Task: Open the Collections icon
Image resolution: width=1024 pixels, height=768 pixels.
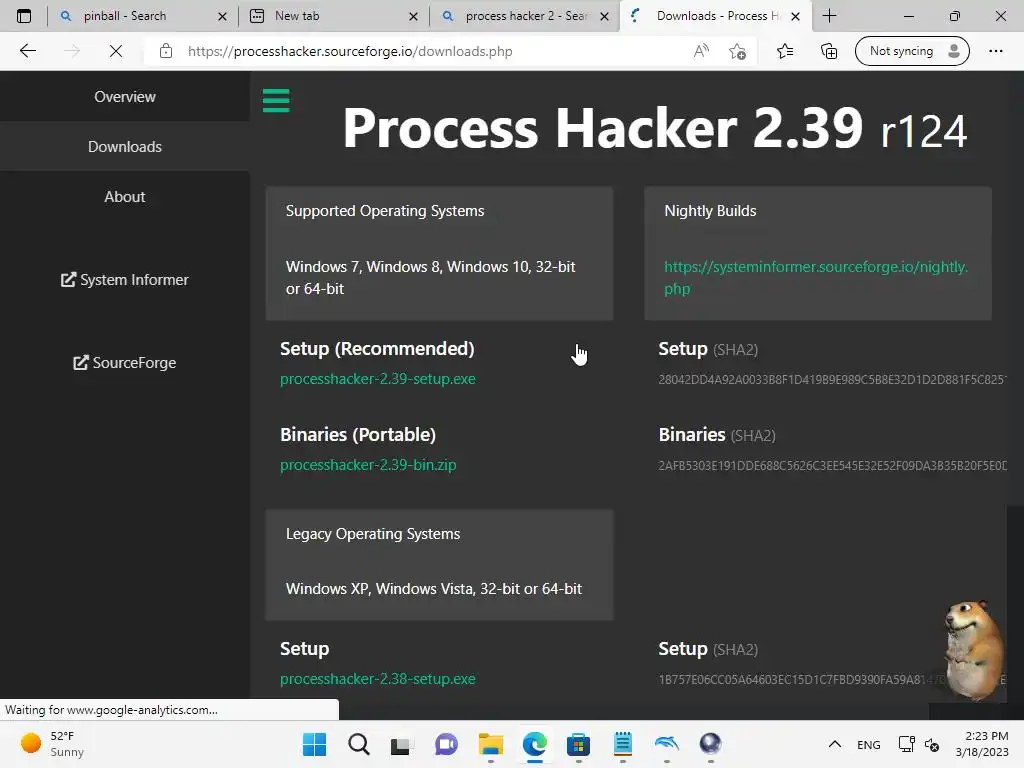Action: pos(829,51)
